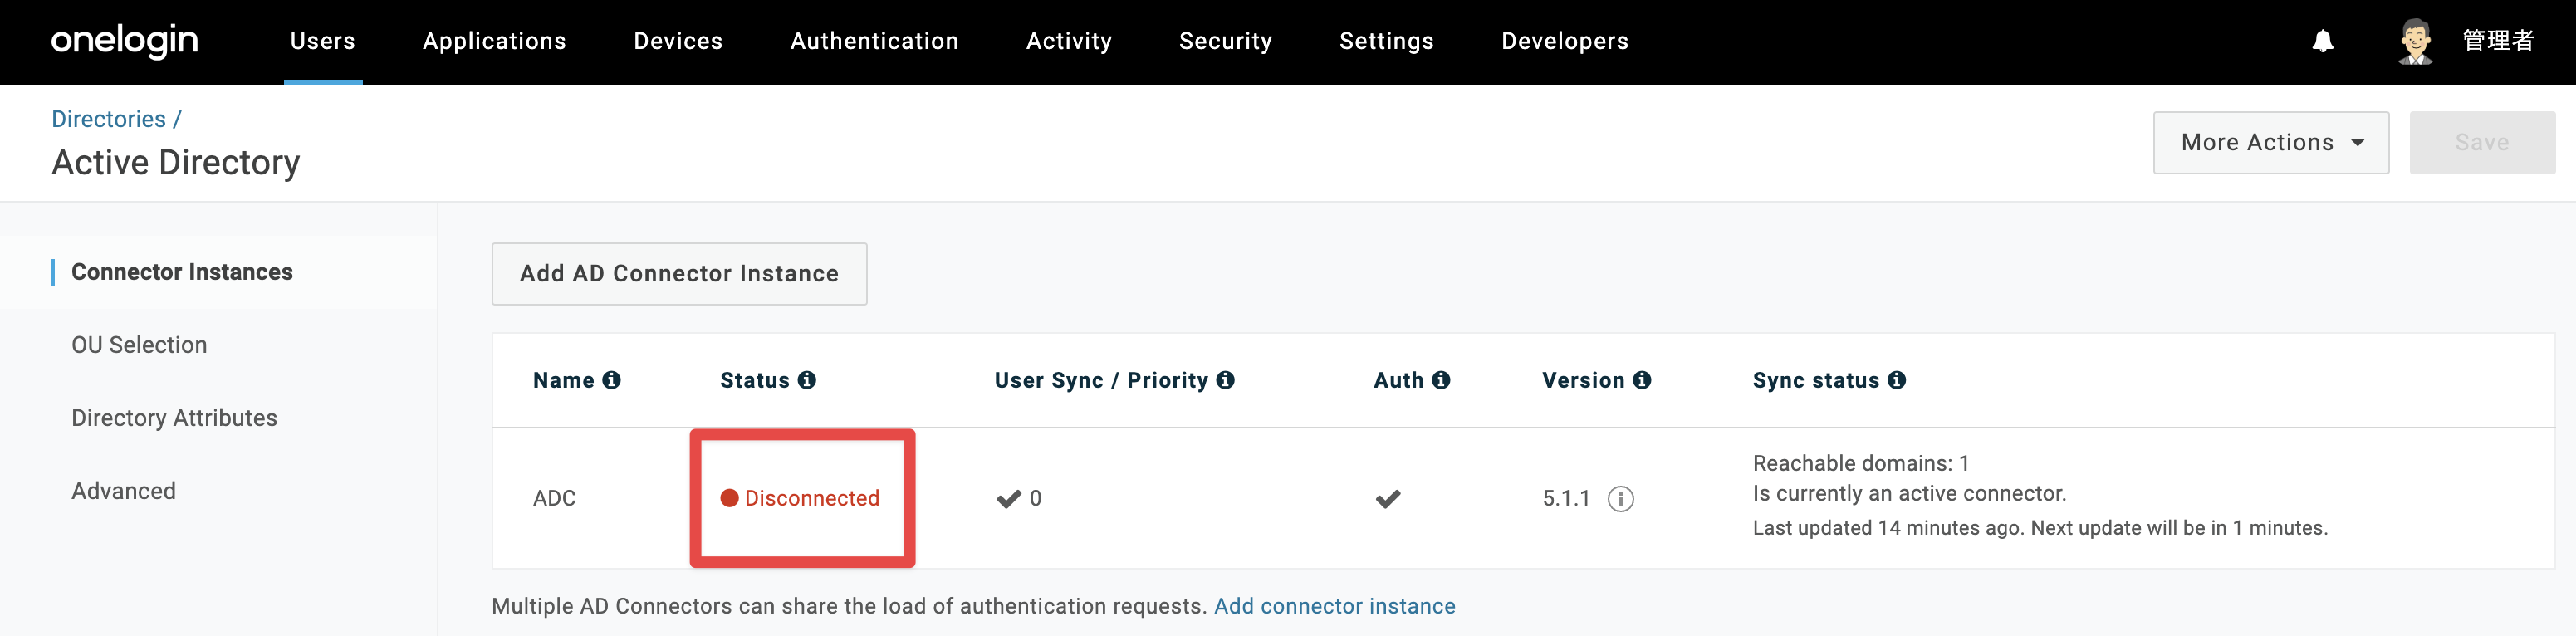The height and width of the screenshot is (636, 2576).
Task: Show info for the Name column
Action: 611,380
